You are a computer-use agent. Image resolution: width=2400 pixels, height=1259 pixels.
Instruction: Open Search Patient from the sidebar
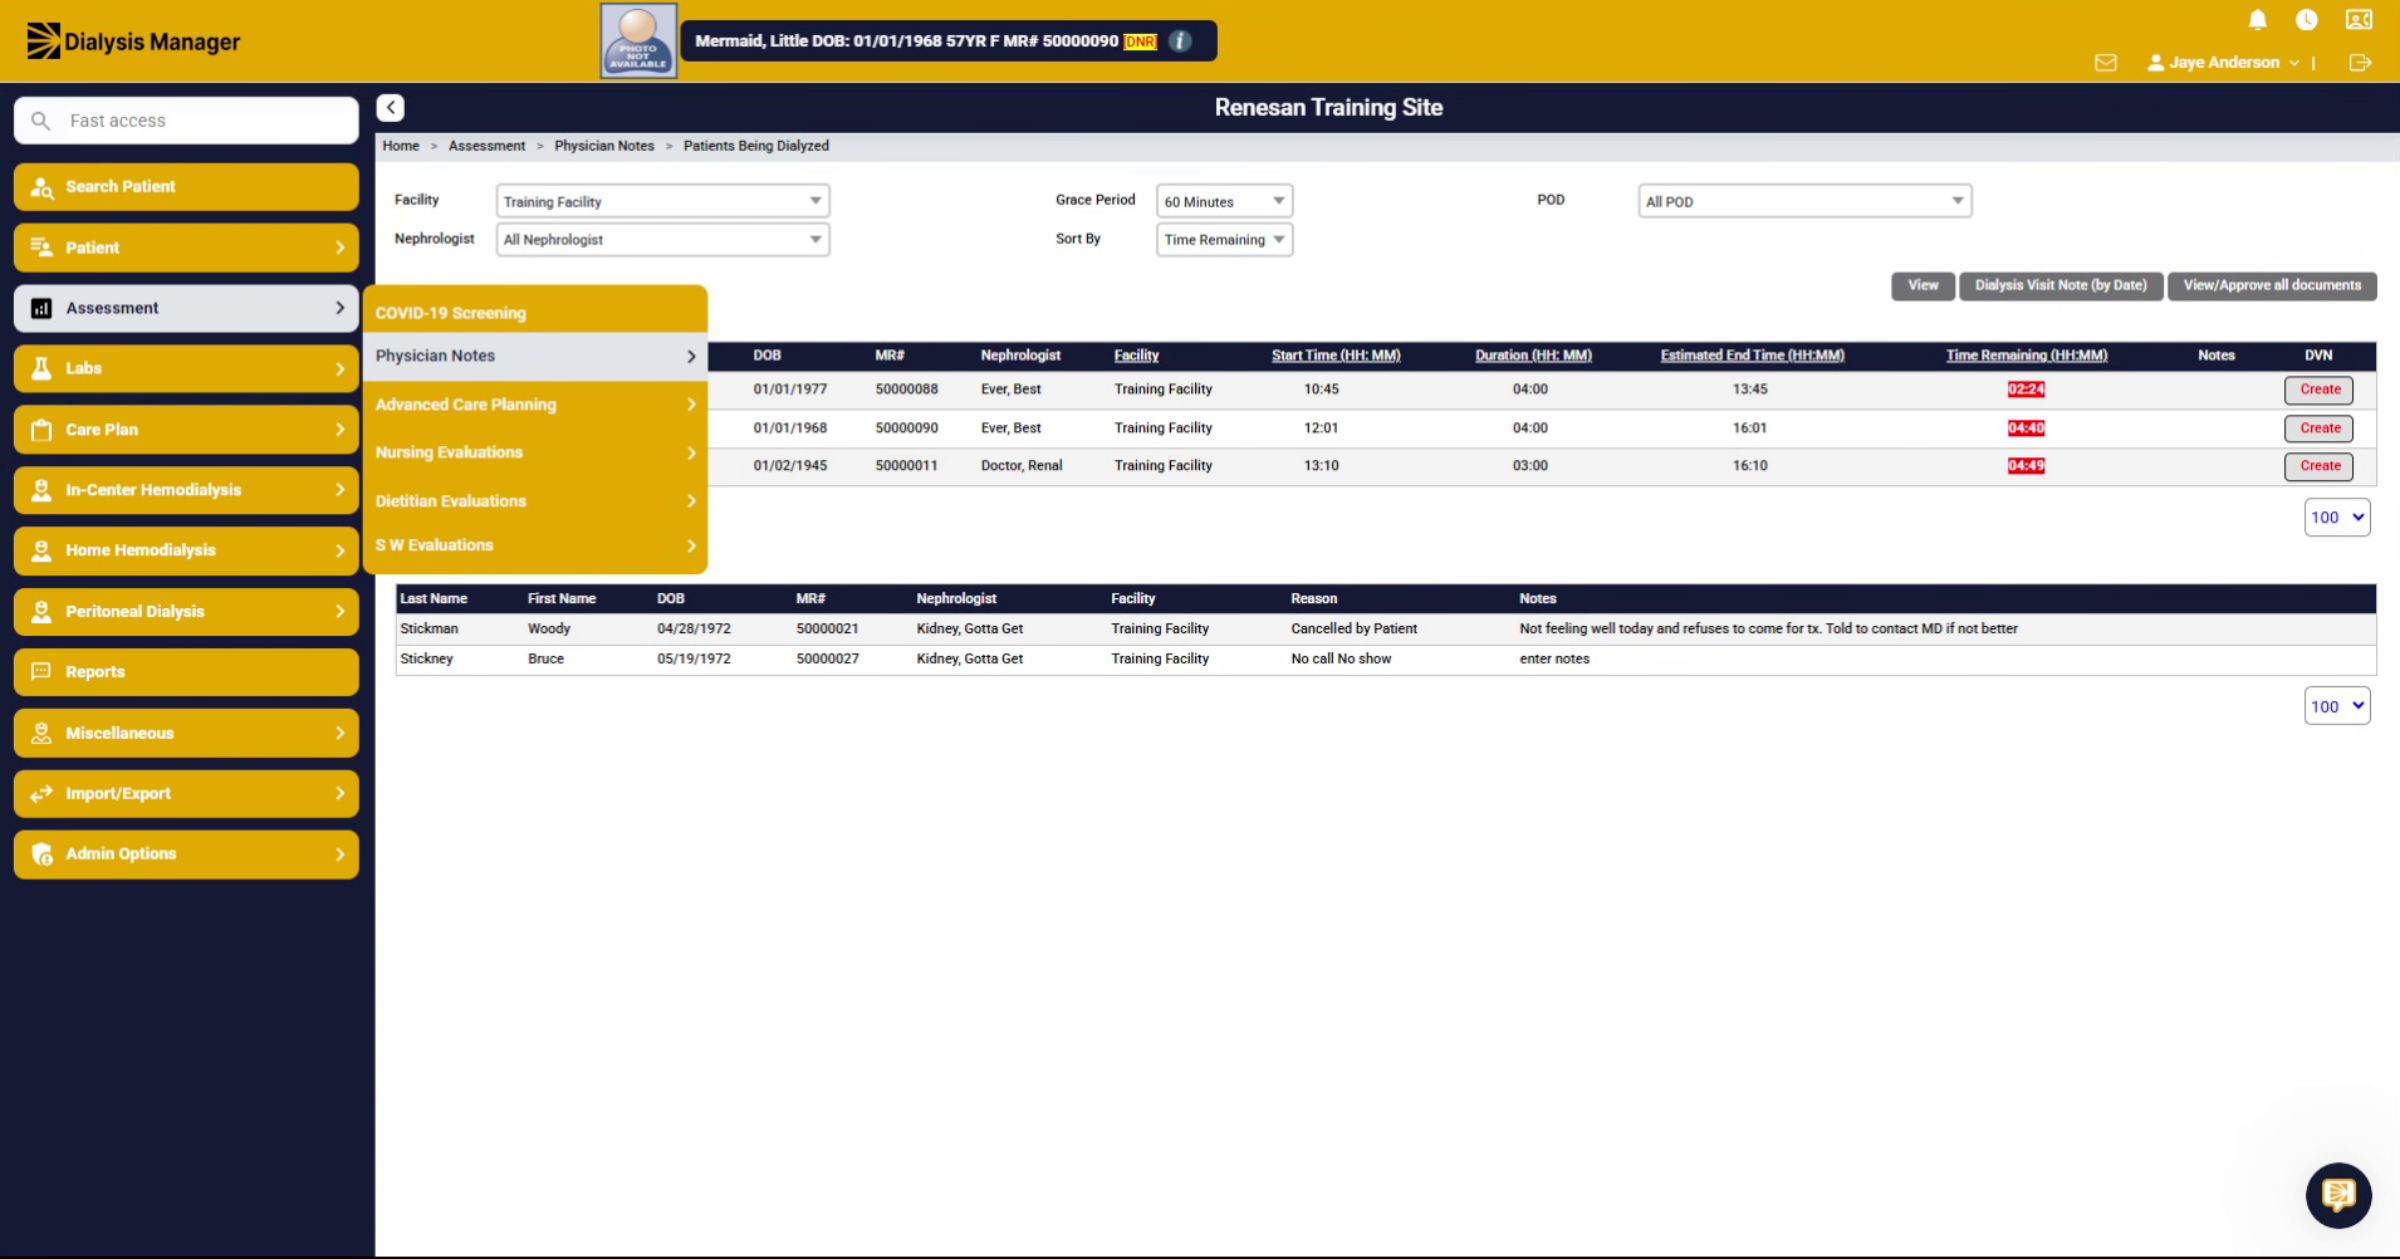[186, 187]
